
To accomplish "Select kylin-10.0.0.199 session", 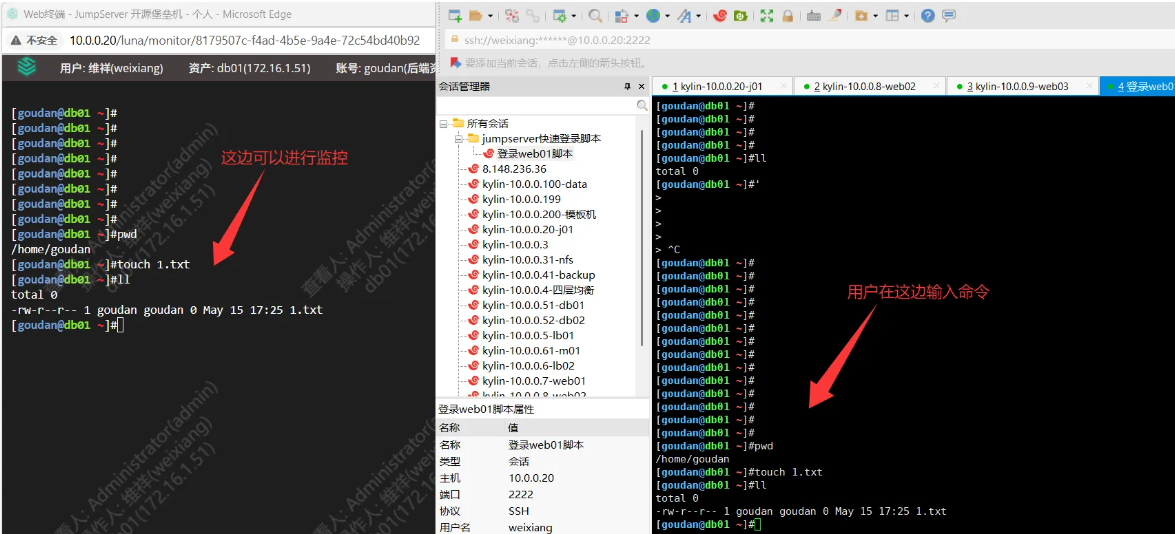I will click(522, 199).
